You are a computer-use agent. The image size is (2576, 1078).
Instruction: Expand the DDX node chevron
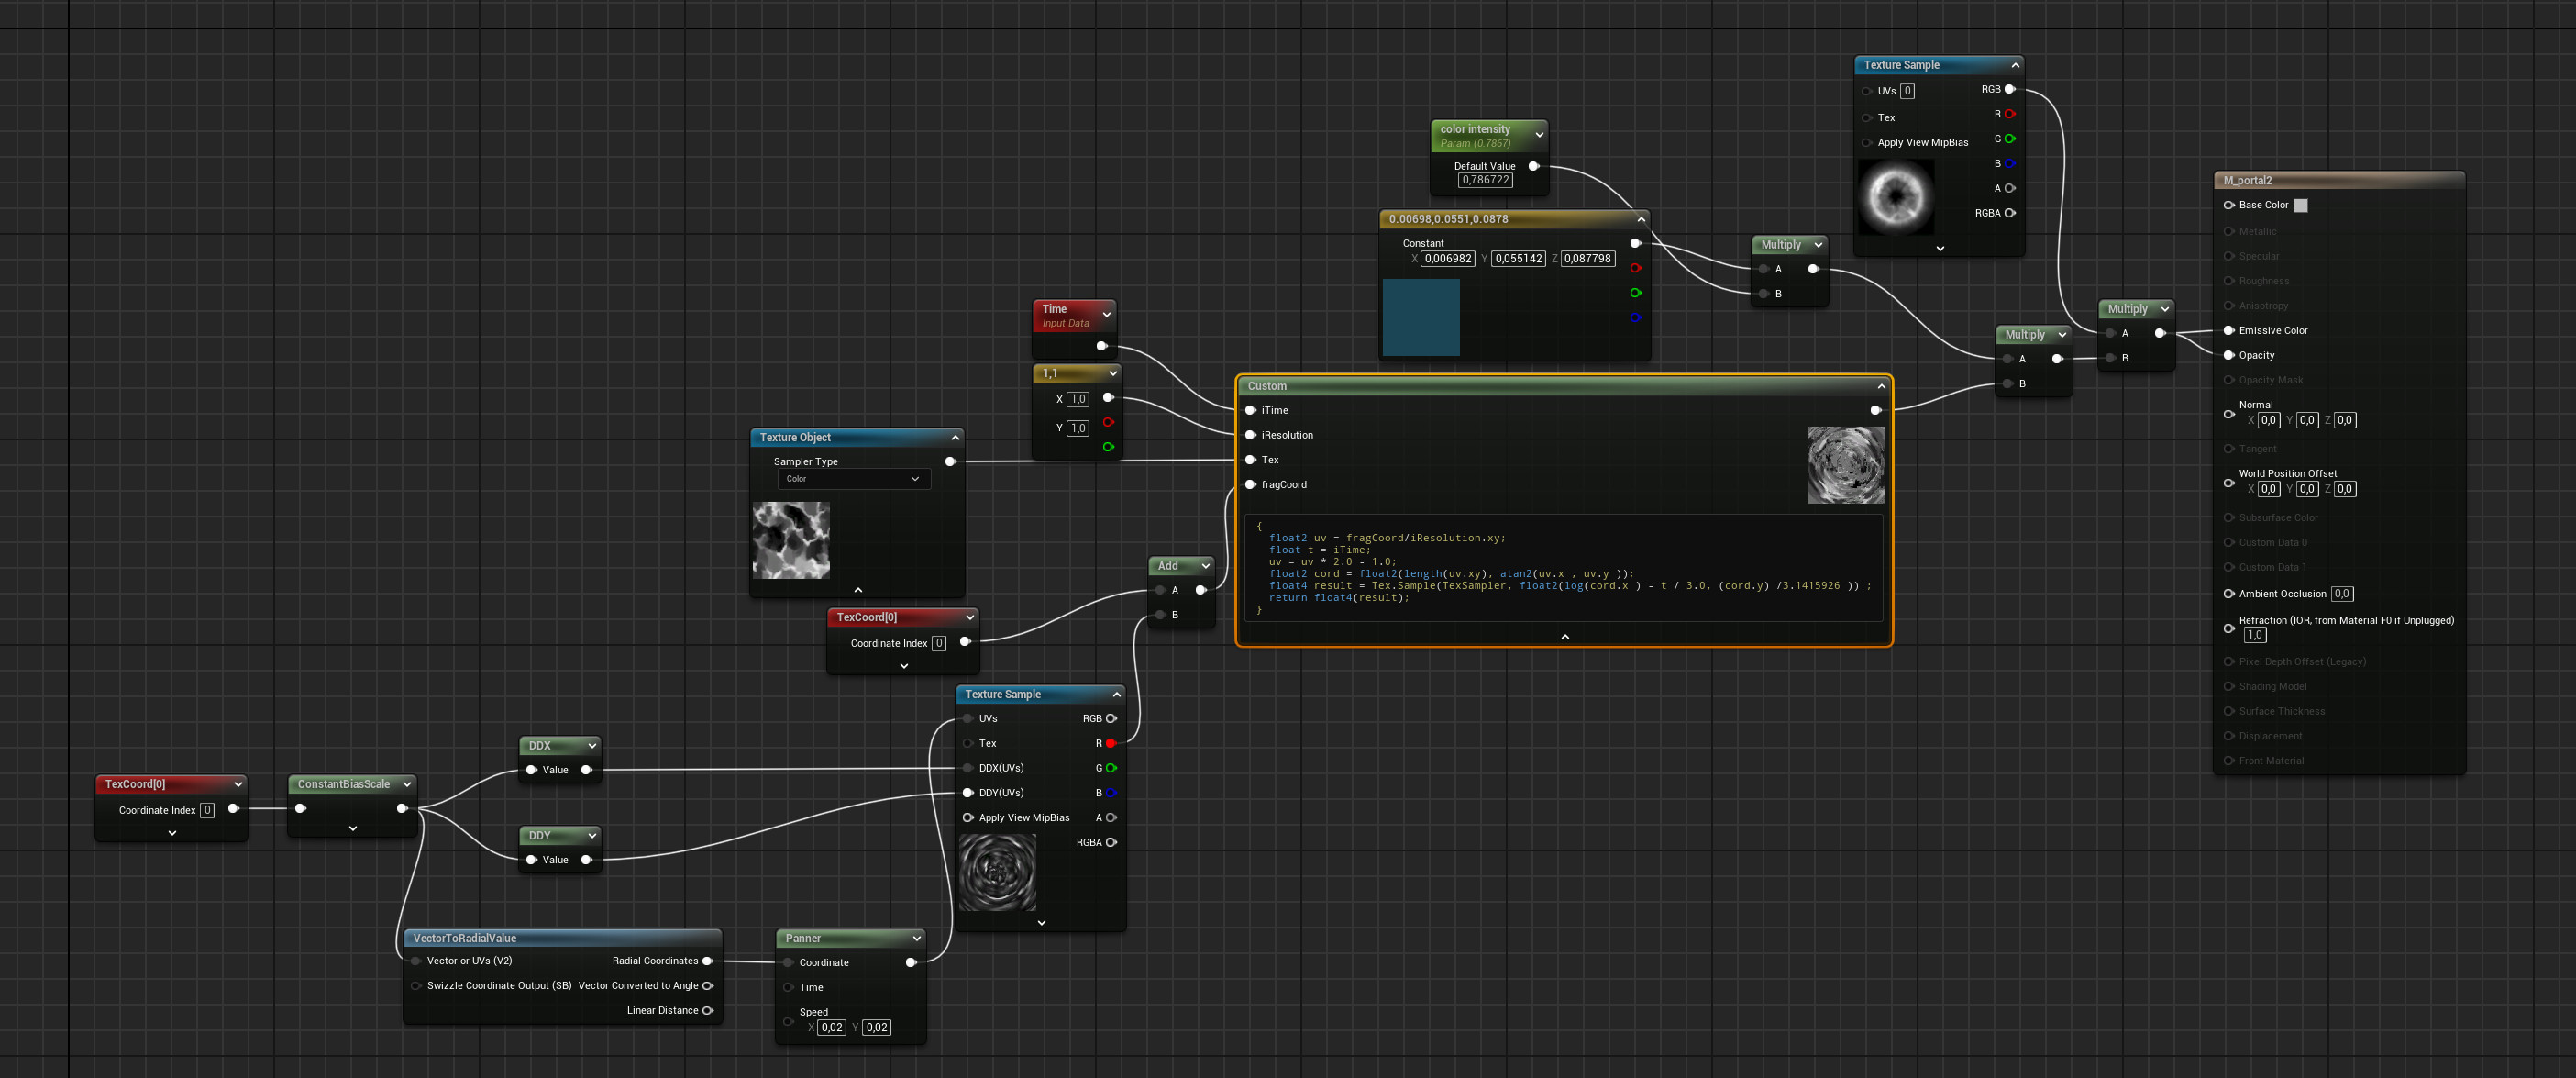(592, 746)
